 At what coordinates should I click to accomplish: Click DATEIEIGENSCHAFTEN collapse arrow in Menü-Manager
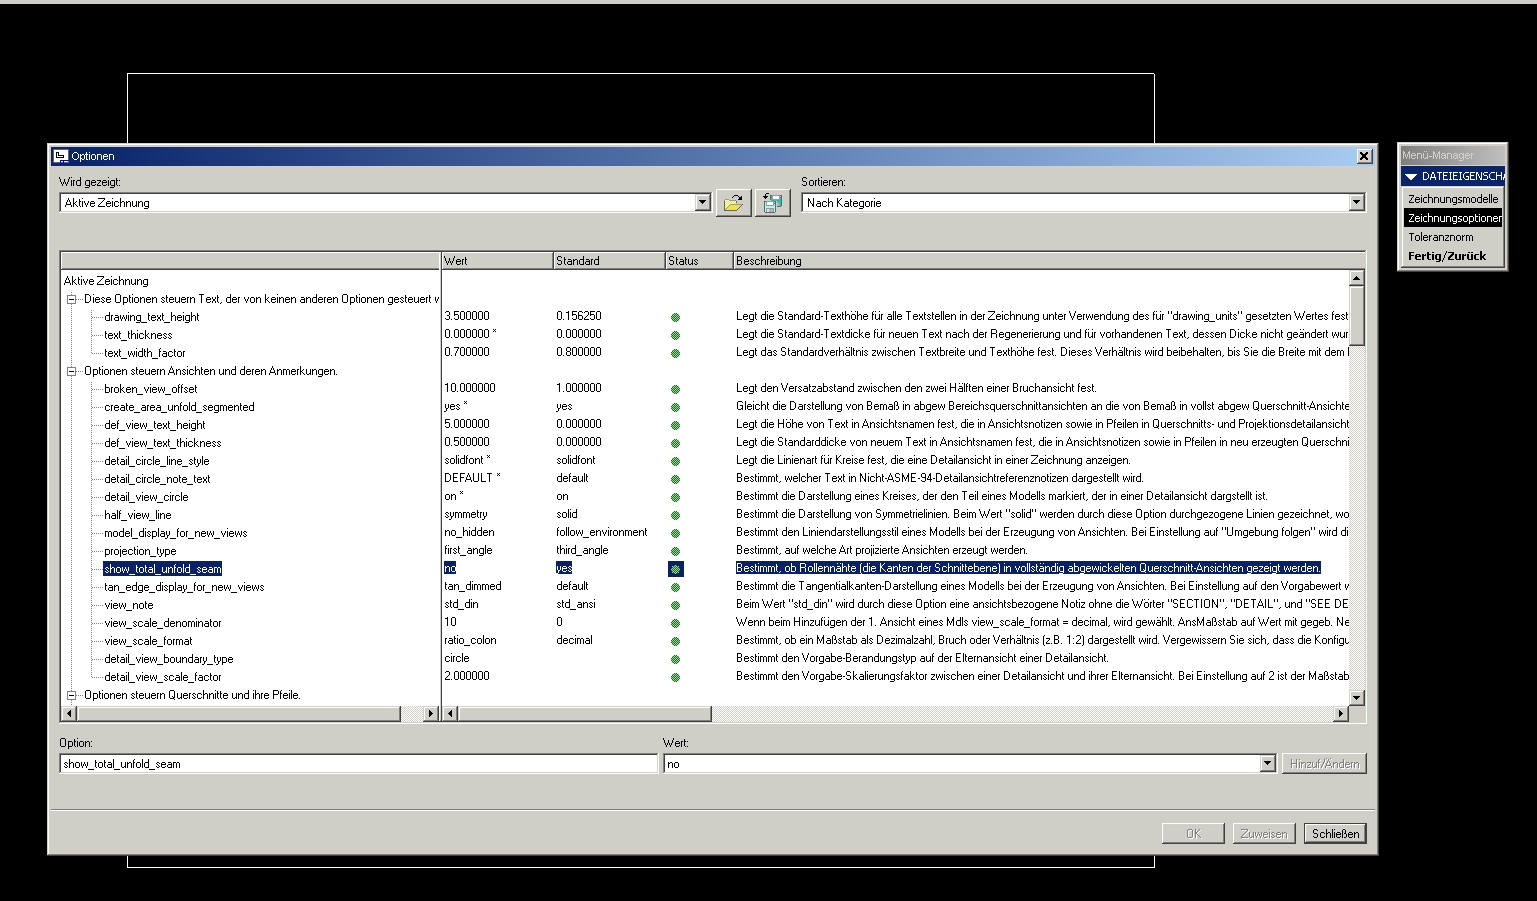point(1411,176)
